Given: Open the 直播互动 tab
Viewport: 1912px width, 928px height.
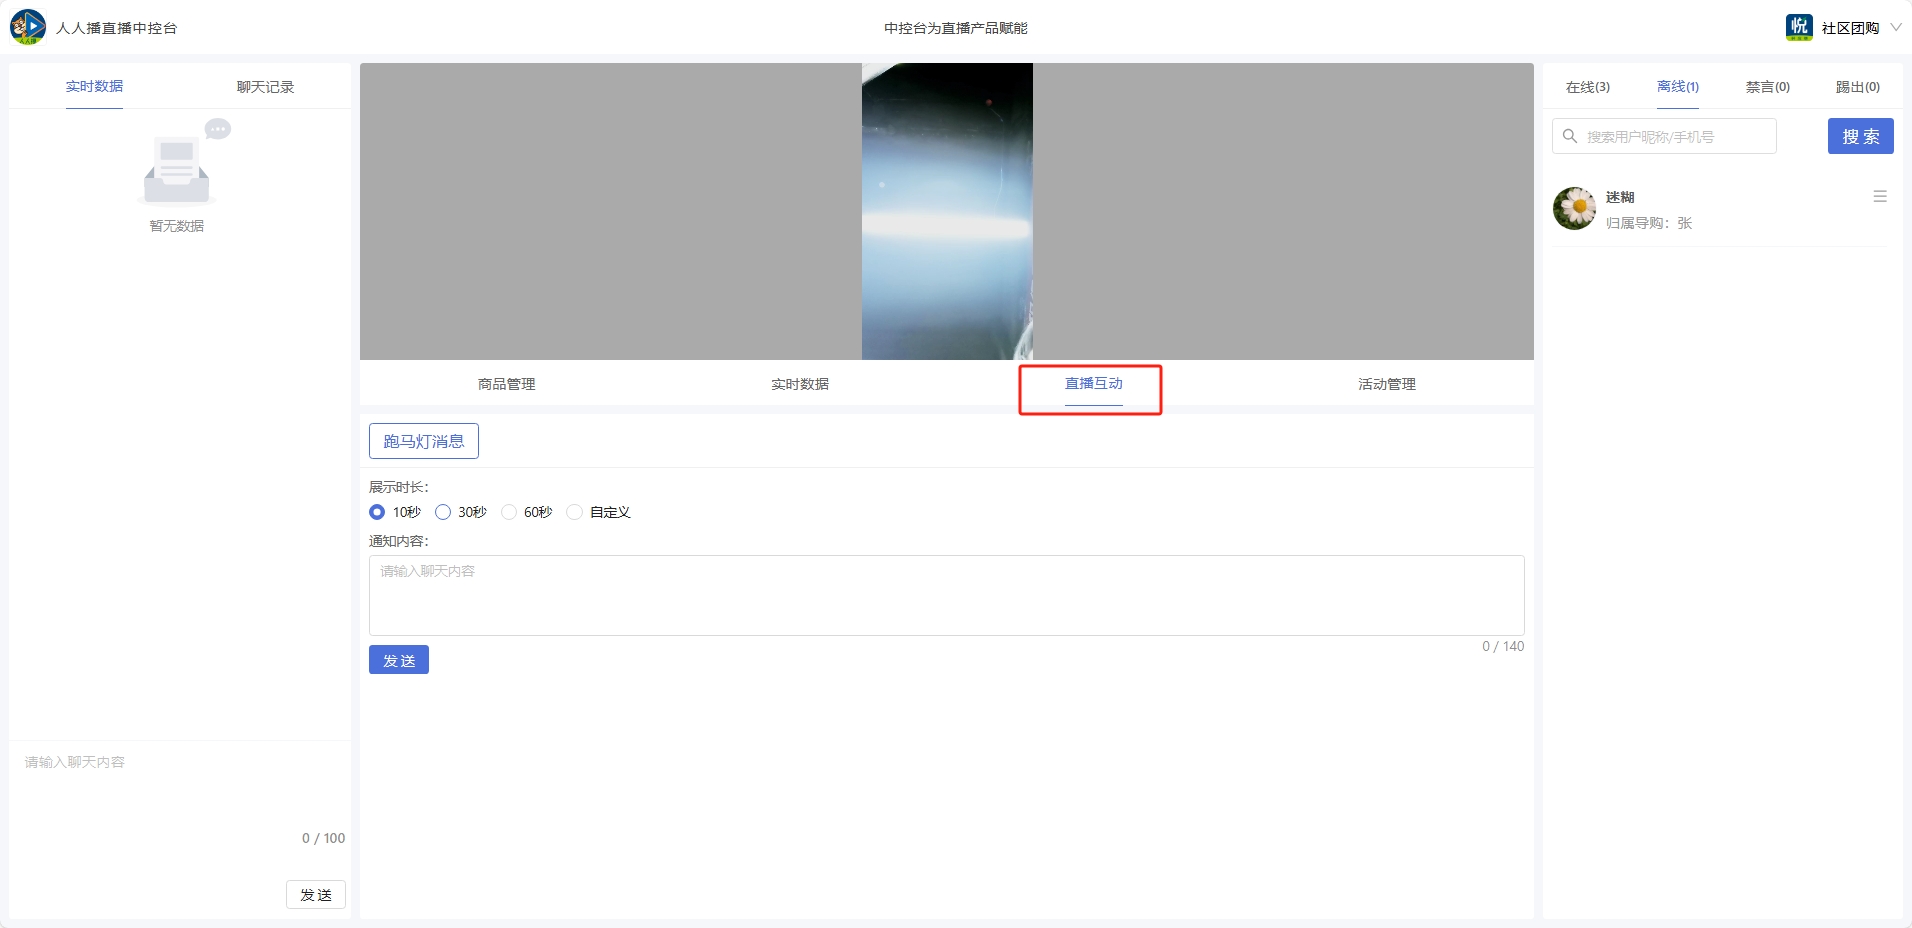Looking at the screenshot, I should [1094, 384].
